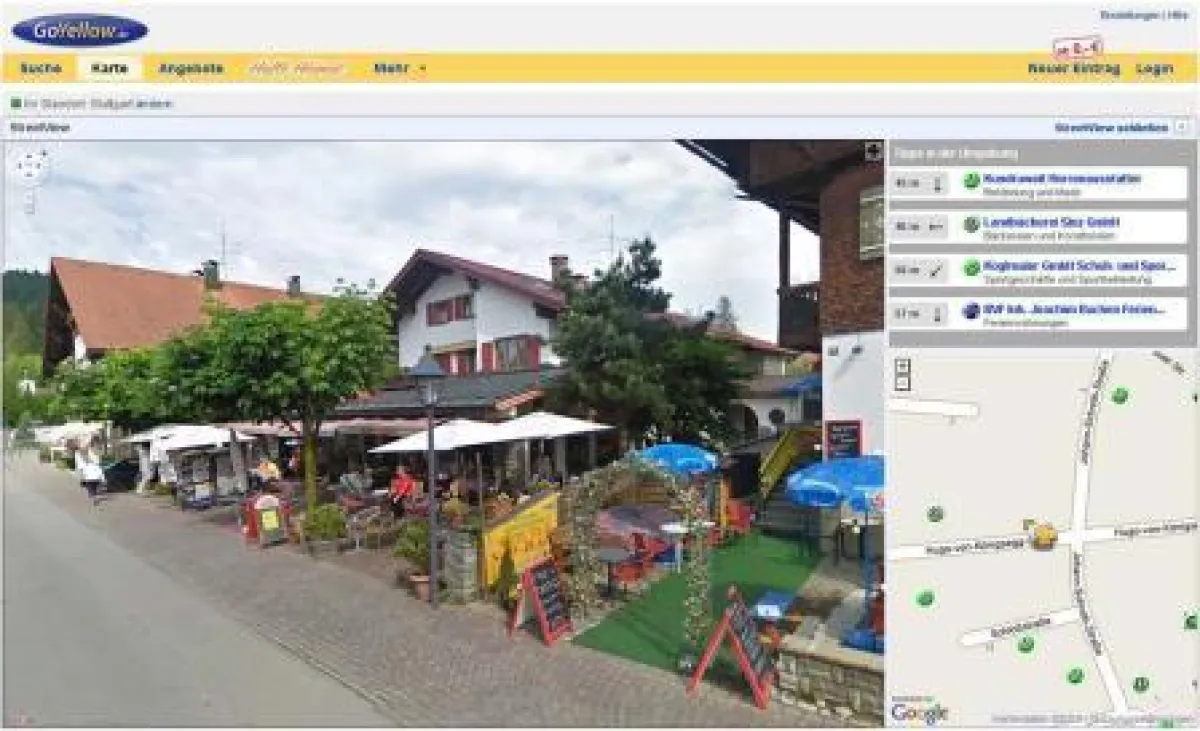The height and width of the screenshot is (731, 1200).
Task: Select the Angebote tab
Action: [191, 69]
